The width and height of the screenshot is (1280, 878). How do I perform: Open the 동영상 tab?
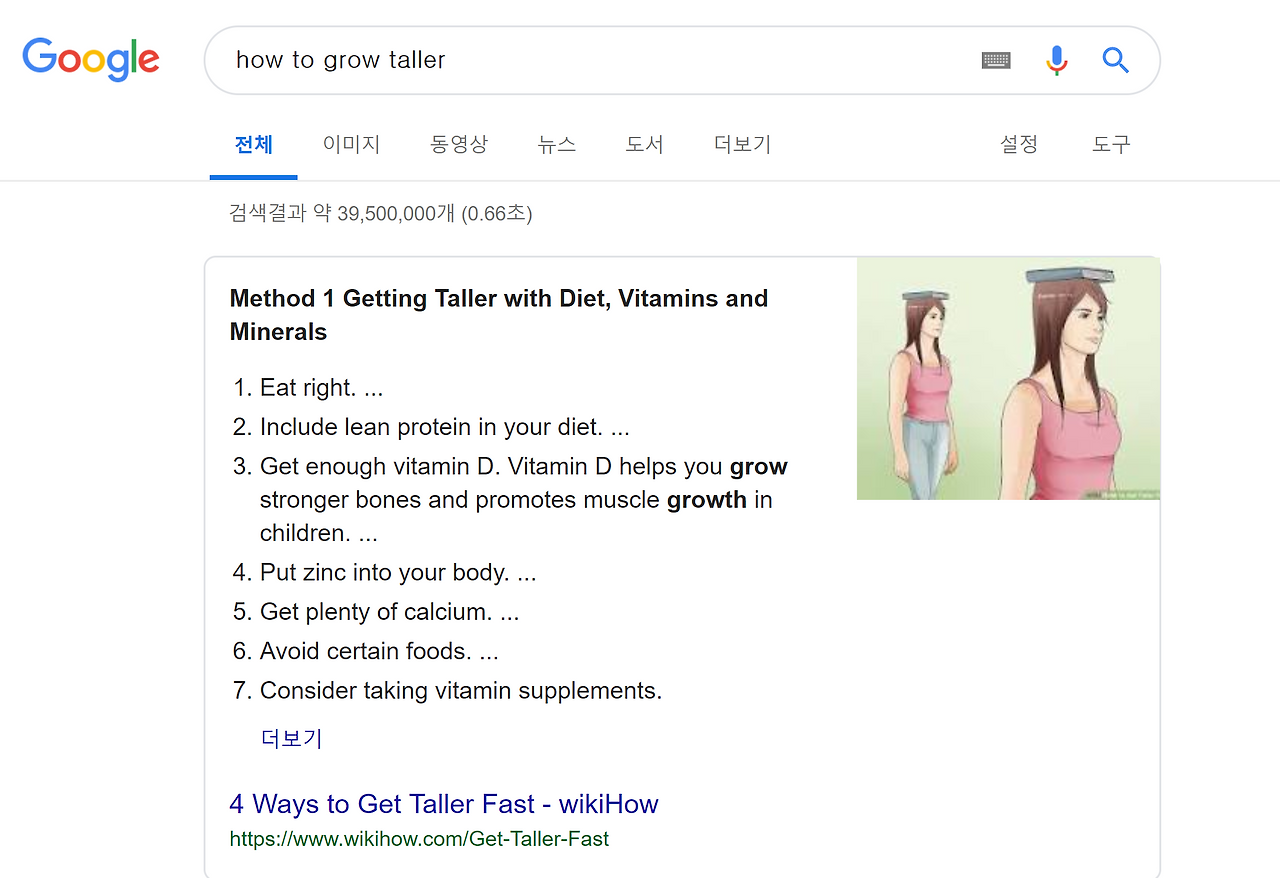click(459, 144)
